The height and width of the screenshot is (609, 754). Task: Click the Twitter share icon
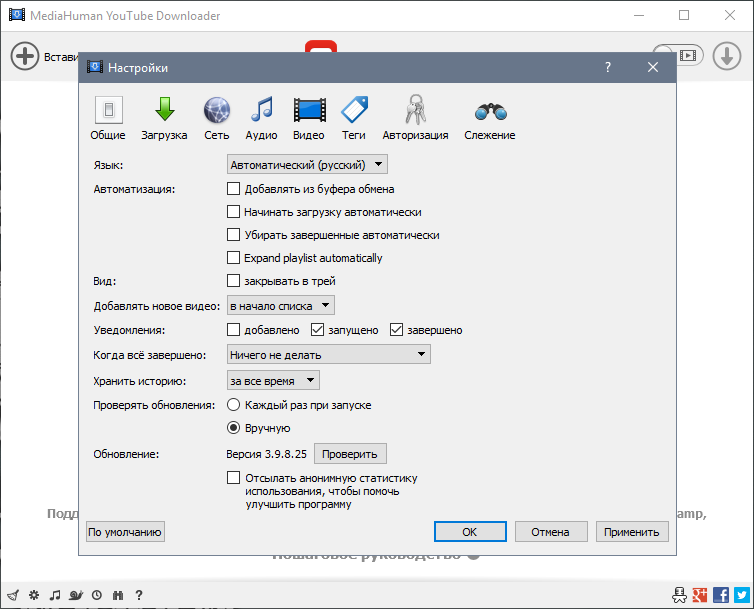pyautogui.click(x=741, y=595)
